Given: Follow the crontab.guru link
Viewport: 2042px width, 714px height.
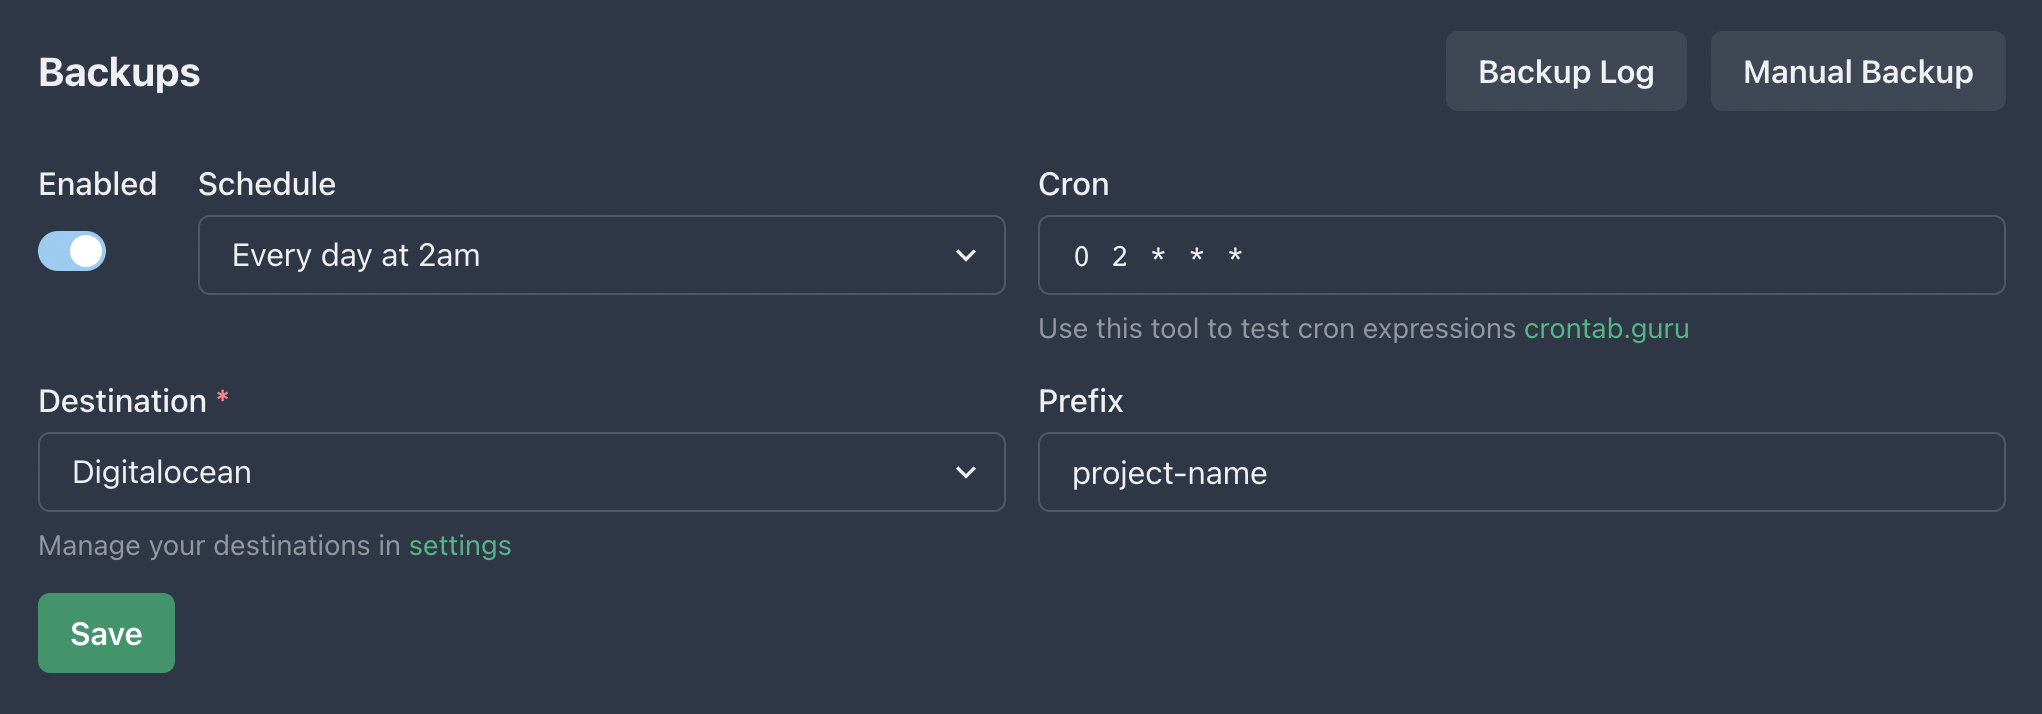Looking at the screenshot, I should (x=1606, y=328).
